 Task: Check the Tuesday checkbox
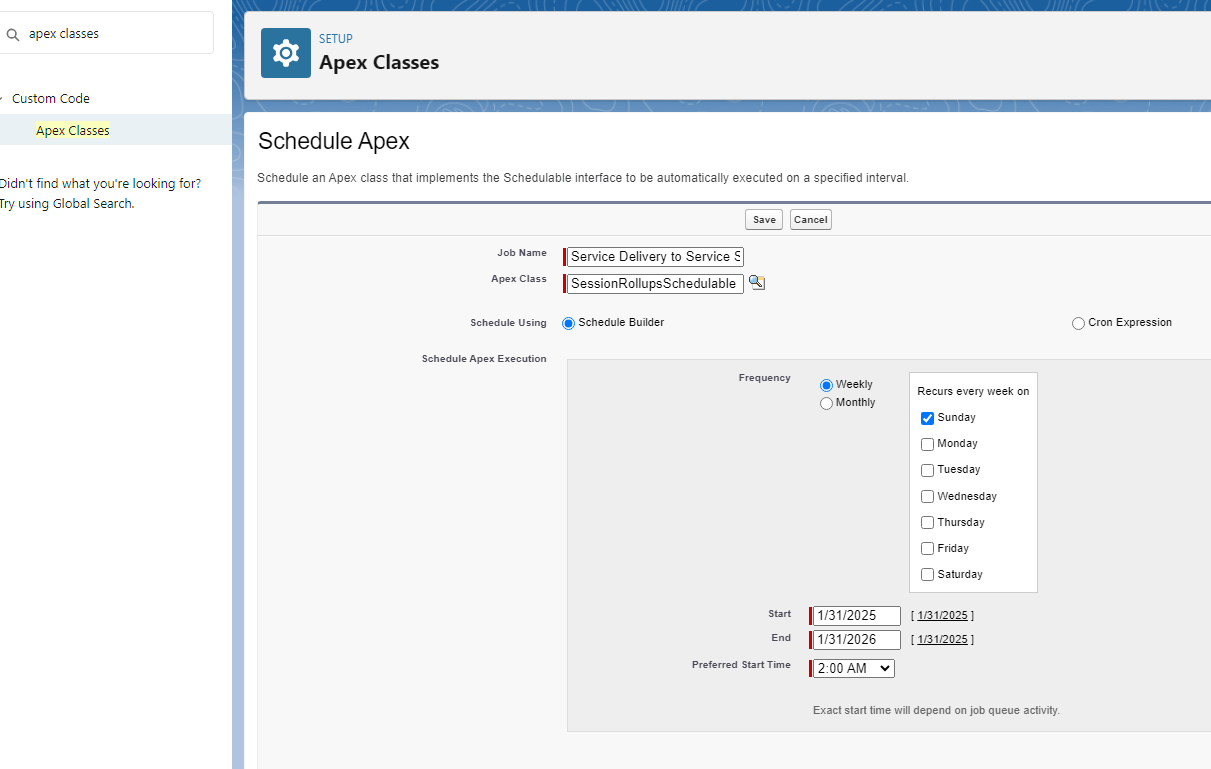(x=927, y=471)
